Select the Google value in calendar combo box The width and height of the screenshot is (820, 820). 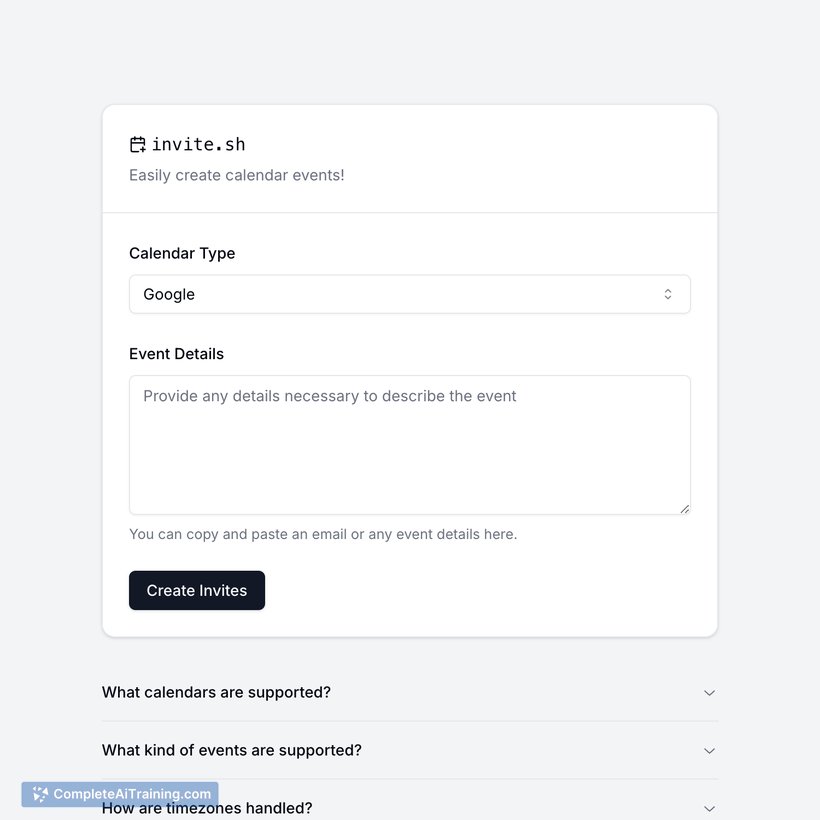(169, 294)
